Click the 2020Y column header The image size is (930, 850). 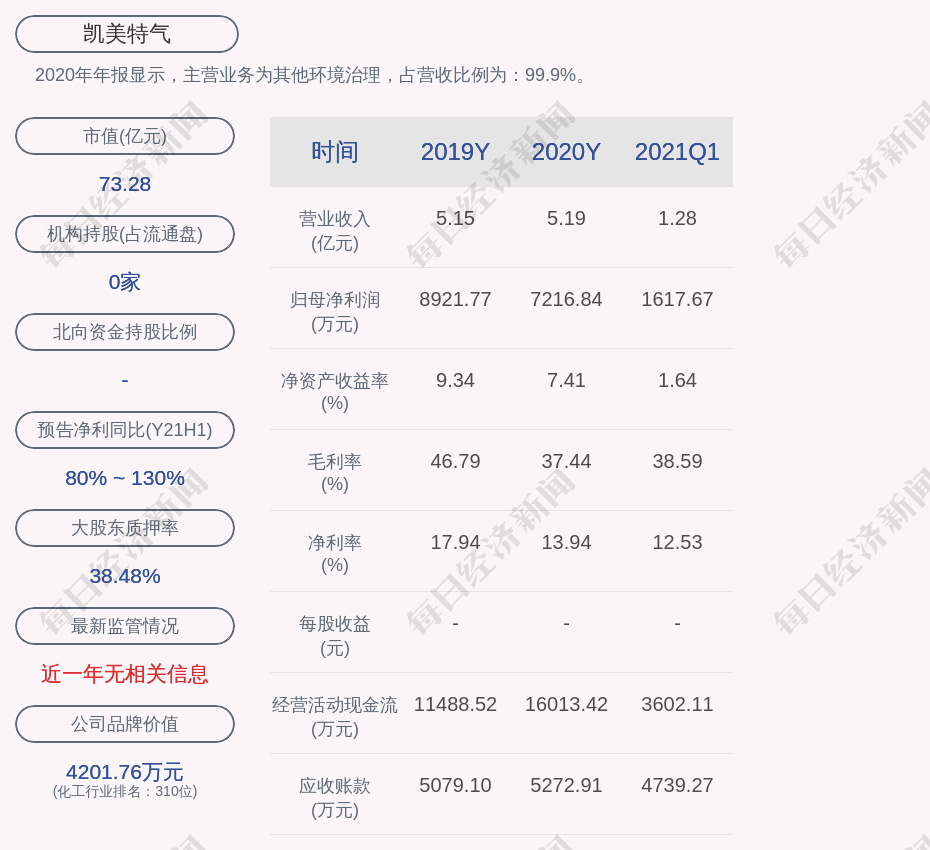[566, 152]
